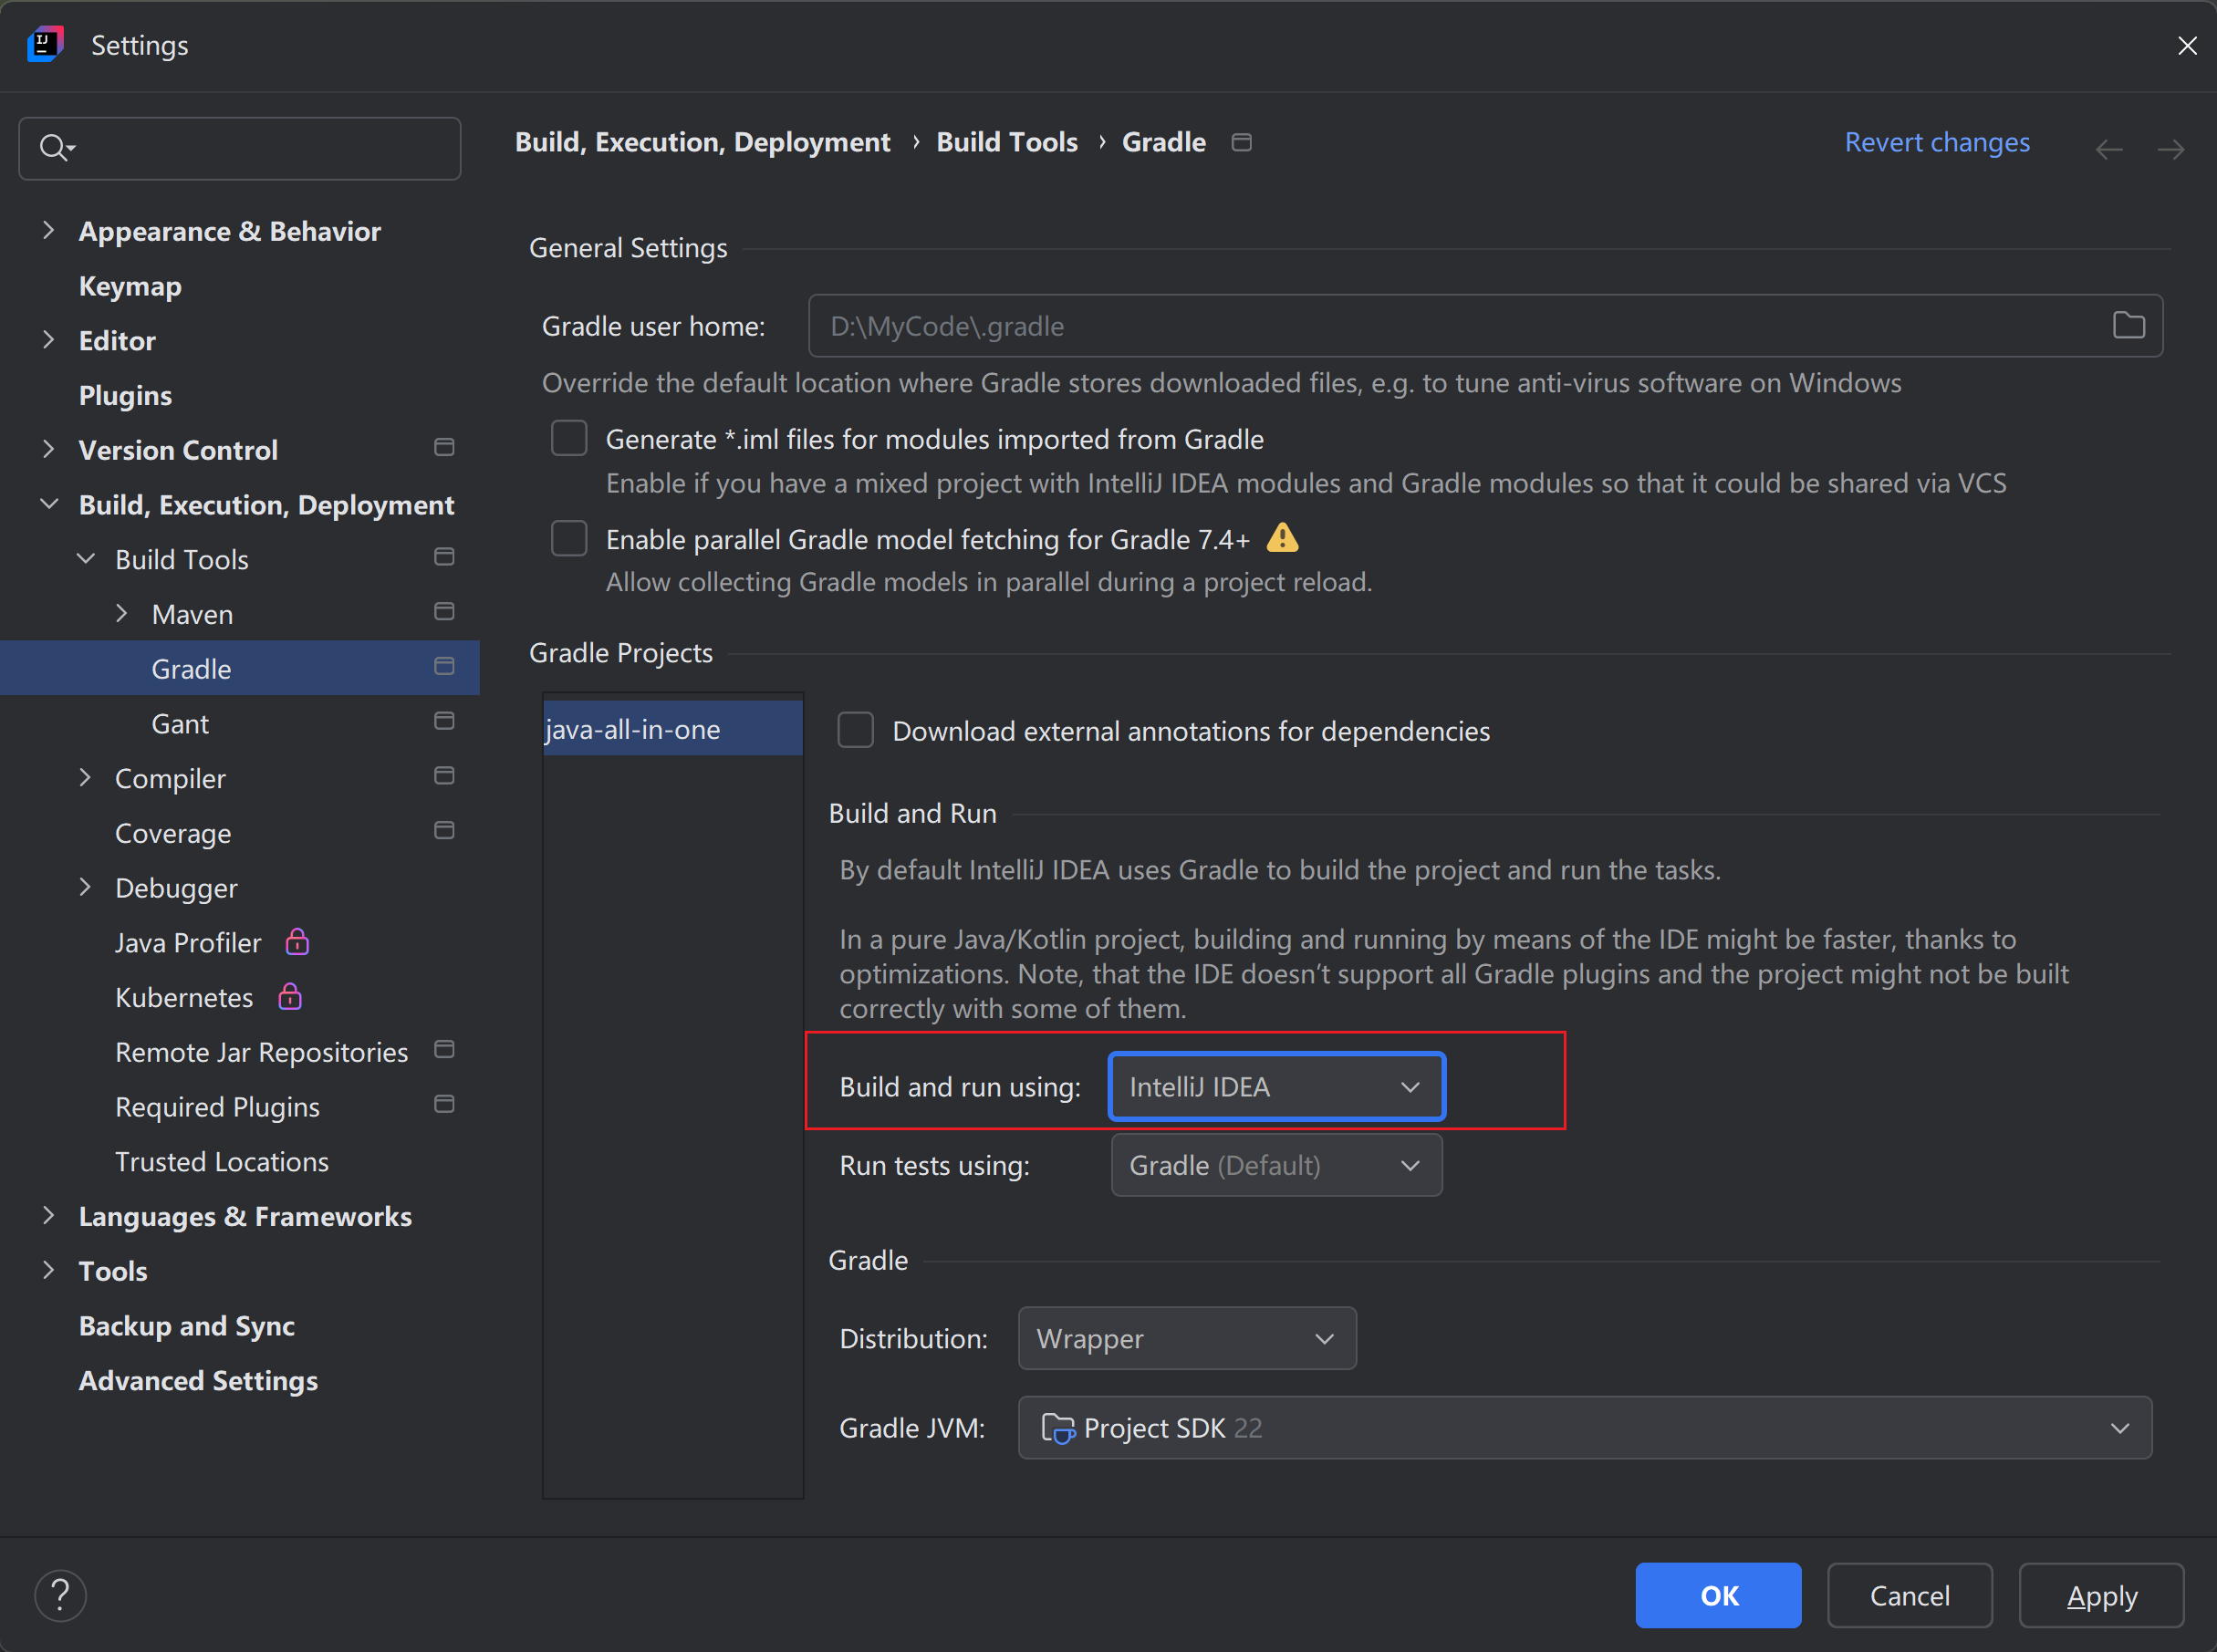
Task: Open the Run tests using dropdown
Action: 1276,1165
